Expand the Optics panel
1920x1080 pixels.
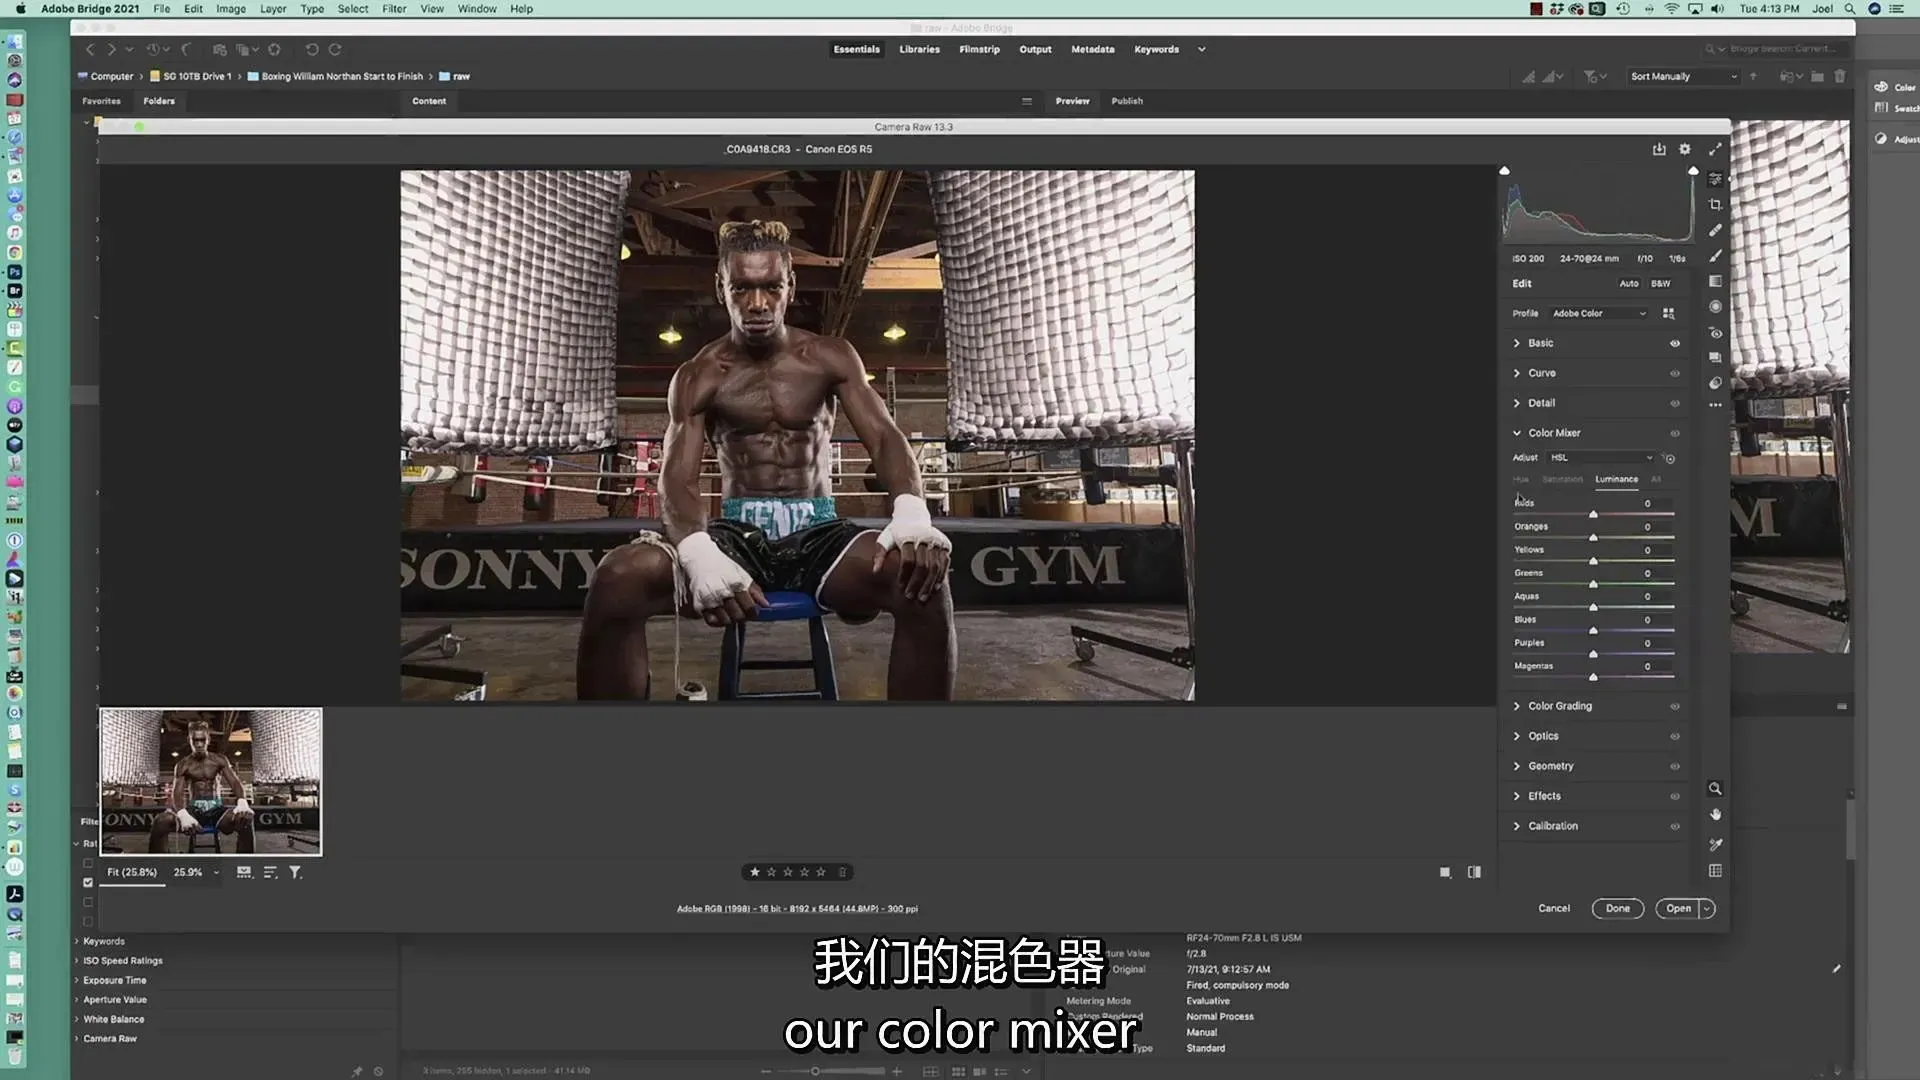click(1542, 736)
